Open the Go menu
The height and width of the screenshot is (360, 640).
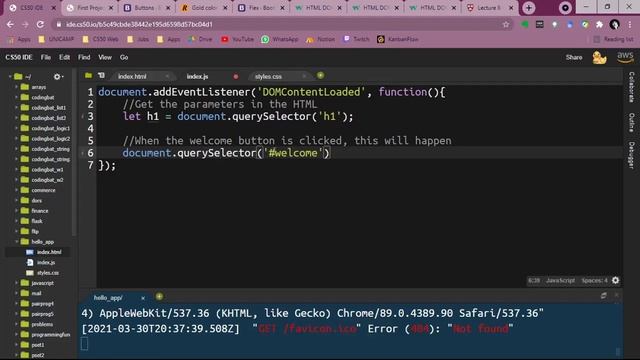pos(124,58)
